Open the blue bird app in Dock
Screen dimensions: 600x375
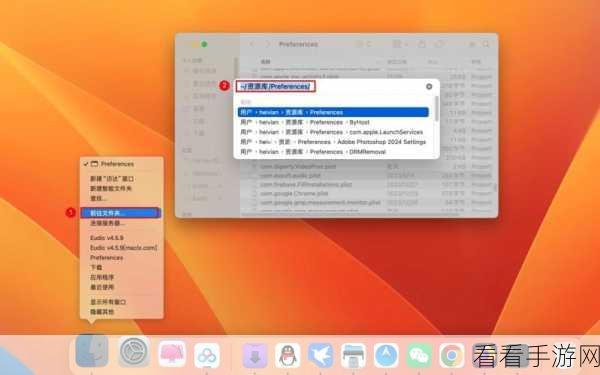321,355
